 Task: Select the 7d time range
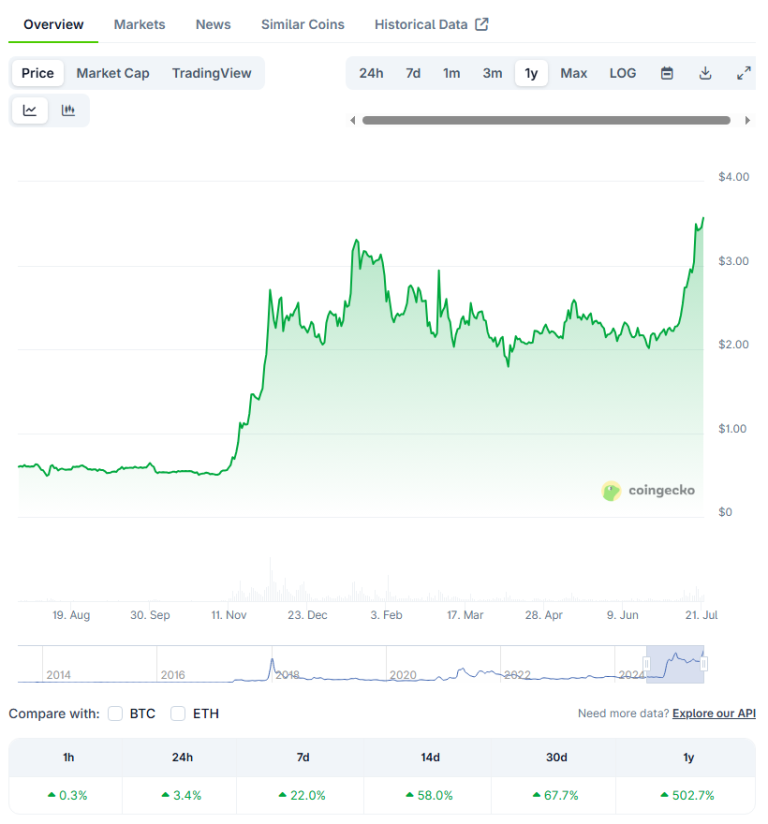point(412,72)
